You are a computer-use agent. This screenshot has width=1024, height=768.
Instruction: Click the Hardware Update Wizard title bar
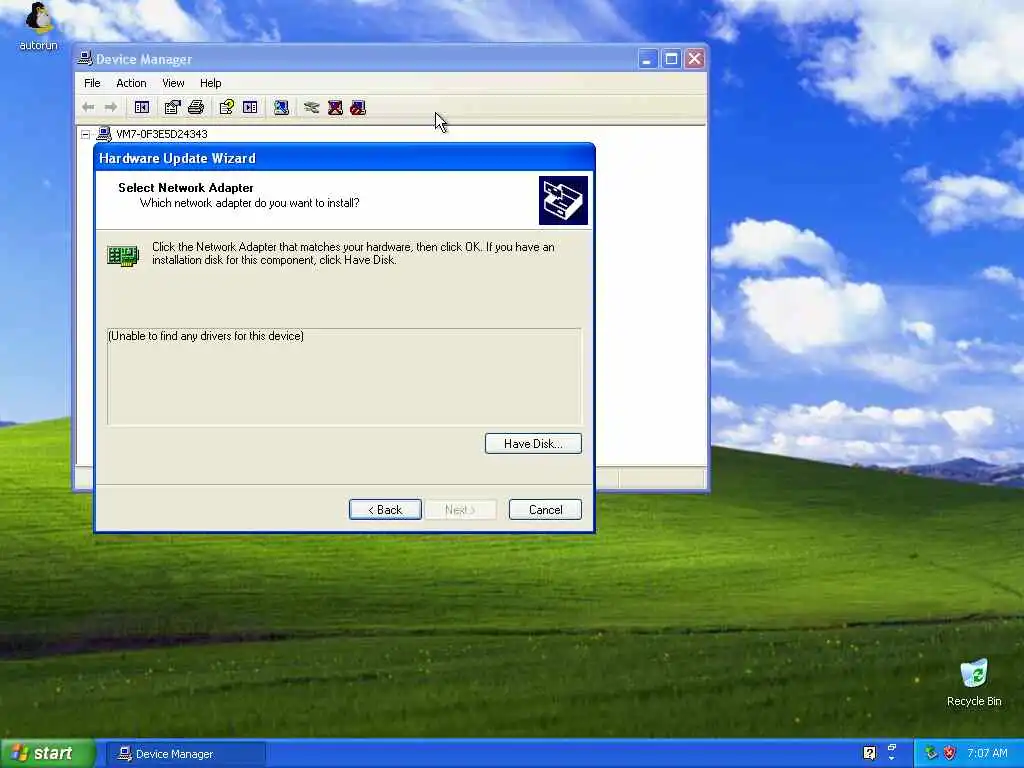(344, 158)
